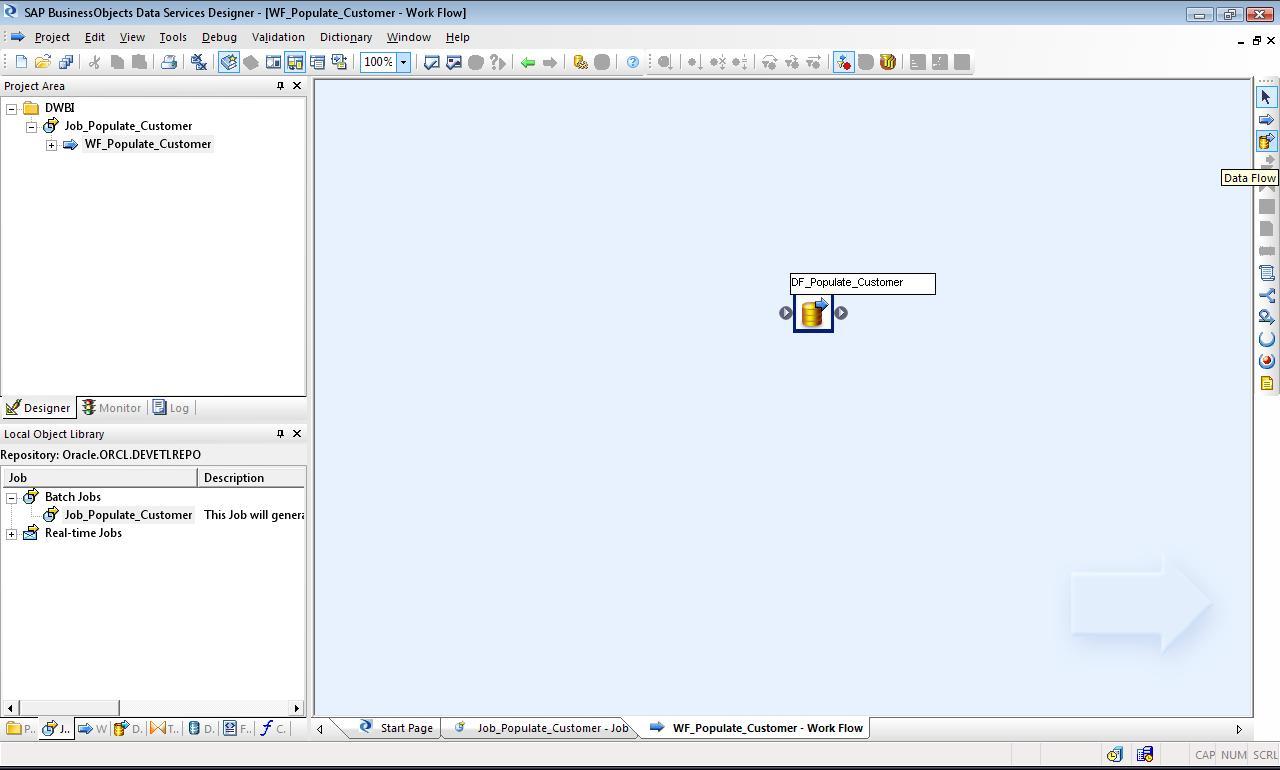Image resolution: width=1280 pixels, height=770 pixels.
Task: Select the DF_Populate_Customer data flow icon
Action: point(813,313)
